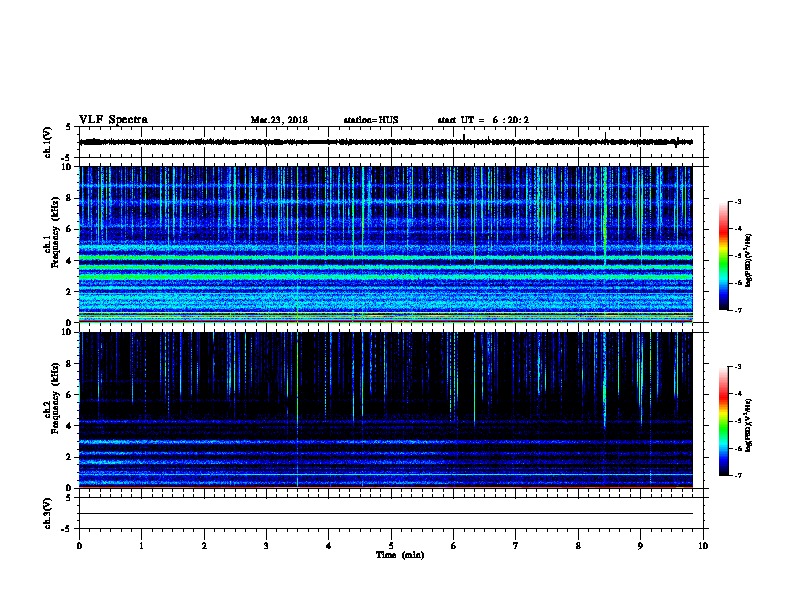Click the "Time (min)" axis label
The width and height of the screenshot is (792, 612).
tap(400, 555)
